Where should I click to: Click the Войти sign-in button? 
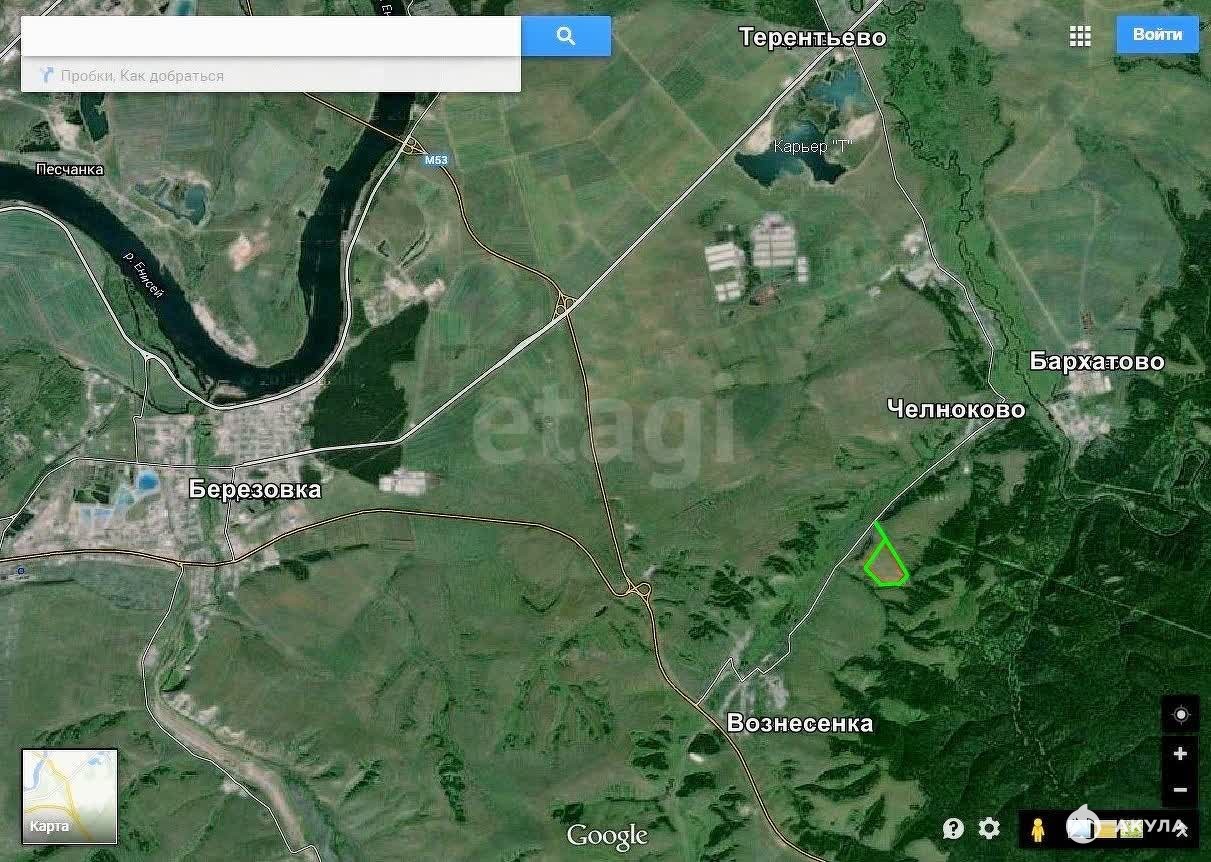(1157, 35)
